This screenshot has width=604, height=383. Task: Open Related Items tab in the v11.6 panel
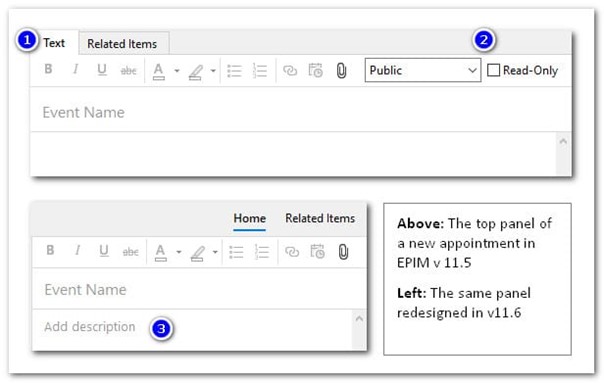tap(320, 218)
